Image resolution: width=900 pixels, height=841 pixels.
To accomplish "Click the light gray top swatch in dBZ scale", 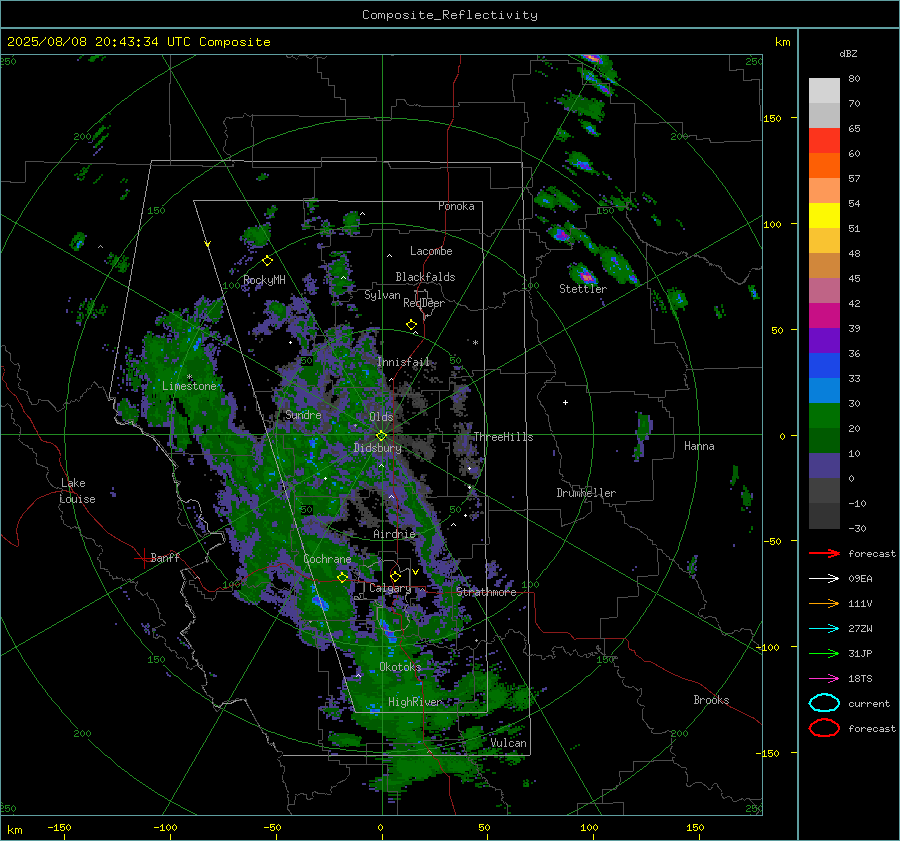I will click(x=824, y=91).
